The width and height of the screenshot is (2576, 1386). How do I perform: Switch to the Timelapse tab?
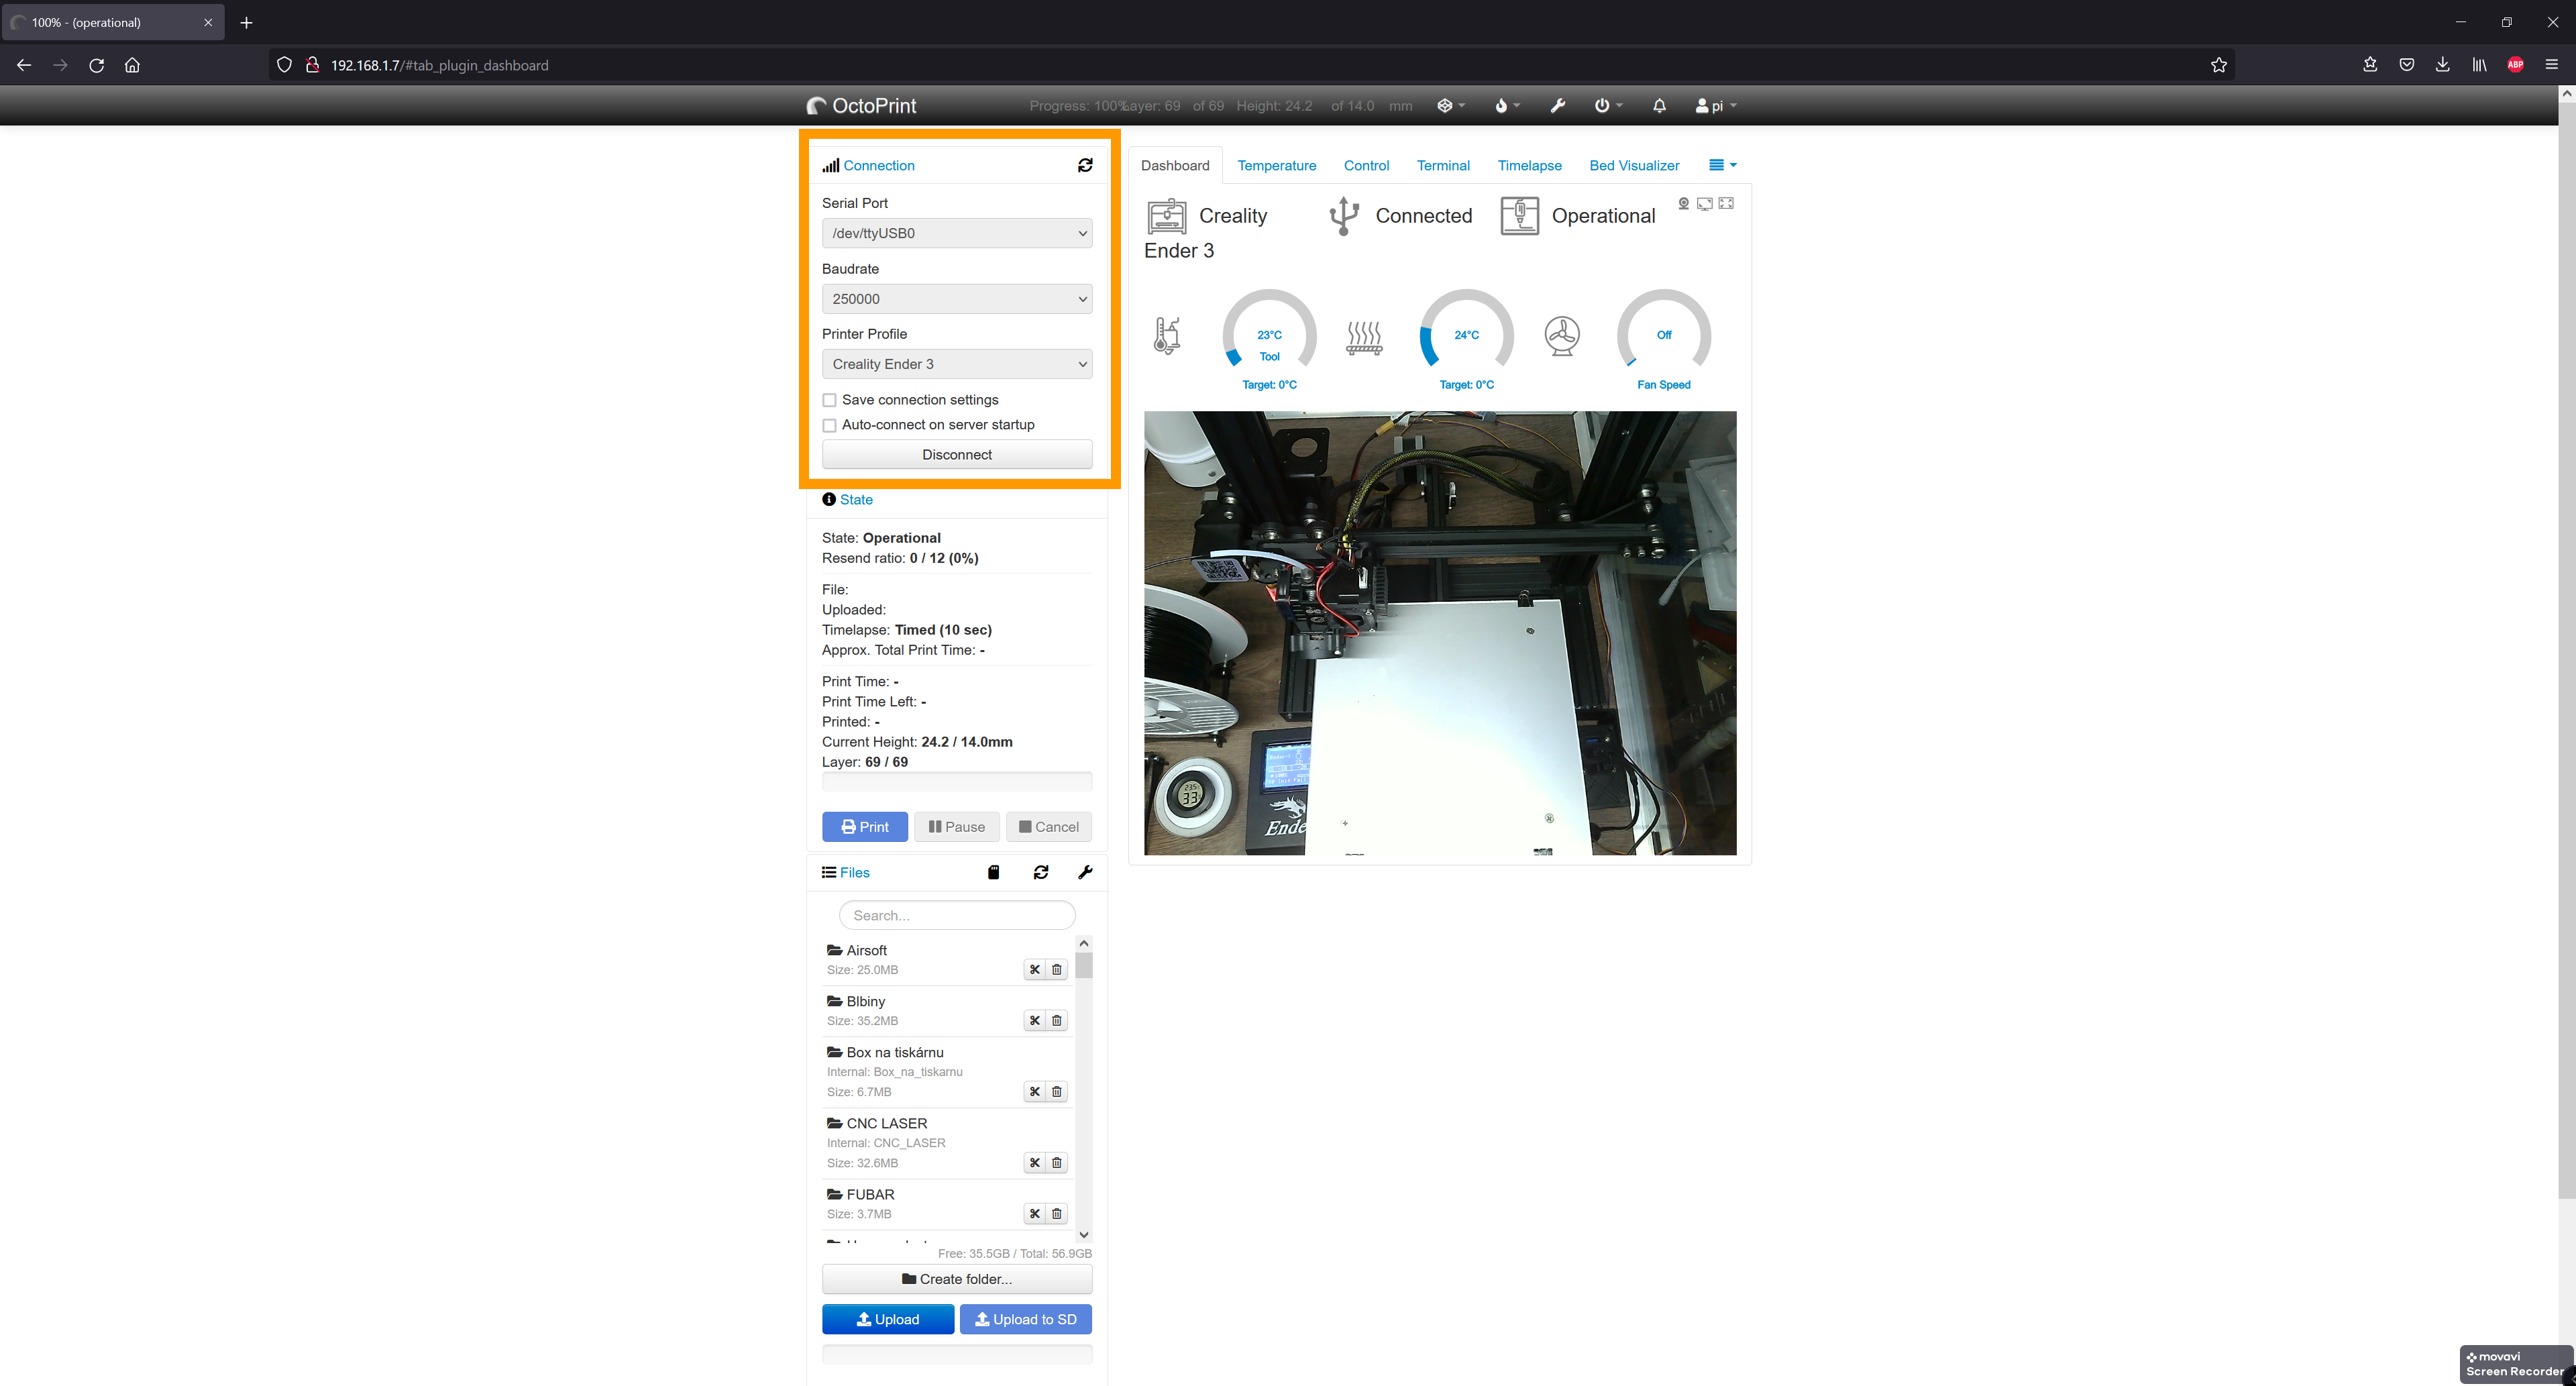(x=1529, y=166)
